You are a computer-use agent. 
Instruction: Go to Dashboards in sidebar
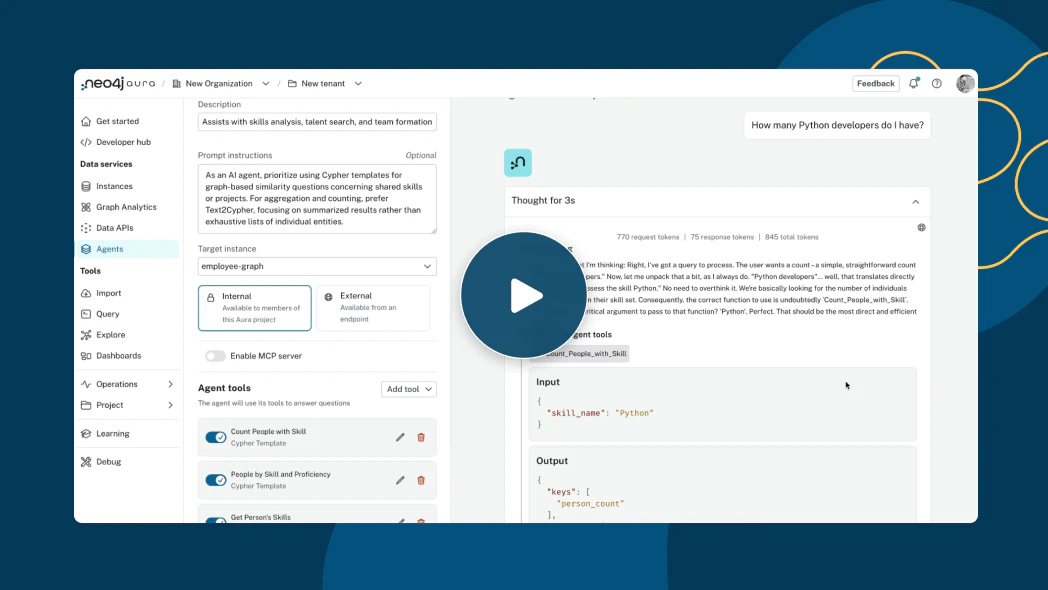point(118,356)
